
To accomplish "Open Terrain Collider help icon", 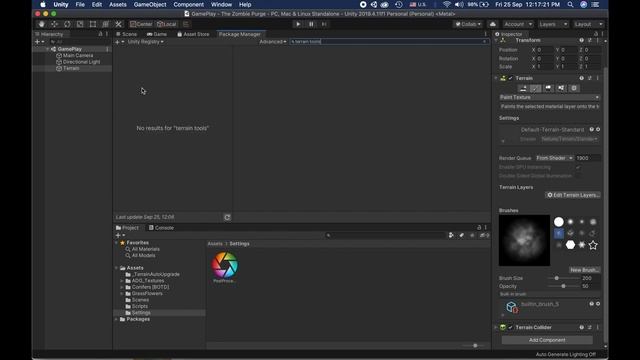I will [581, 327].
